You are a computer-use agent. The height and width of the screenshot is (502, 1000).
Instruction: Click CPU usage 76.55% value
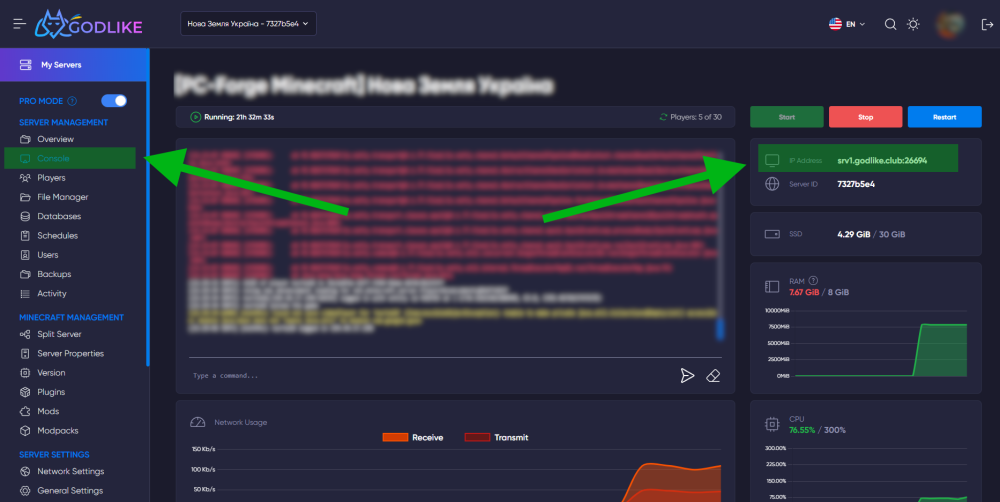(802, 431)
